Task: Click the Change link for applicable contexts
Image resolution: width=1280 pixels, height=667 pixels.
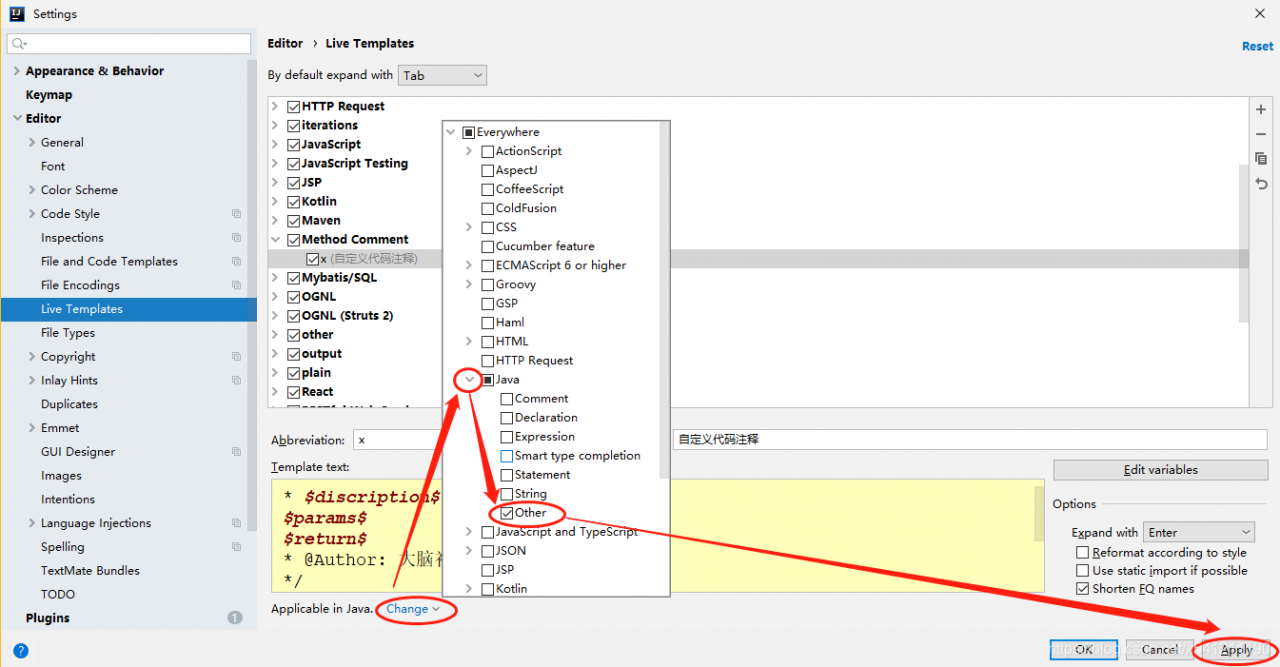Action: click(413, 609)
